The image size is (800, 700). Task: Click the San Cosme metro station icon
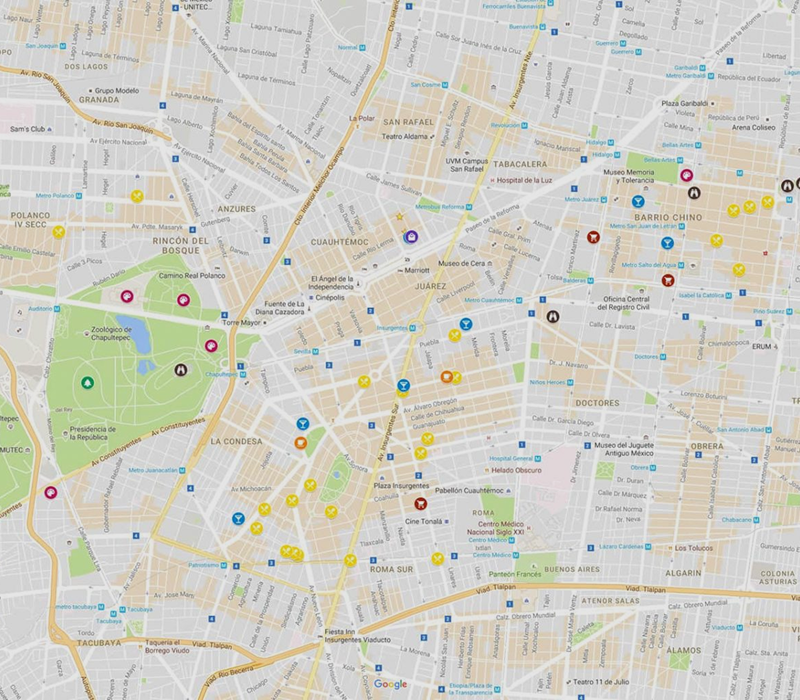click(445, 85)
